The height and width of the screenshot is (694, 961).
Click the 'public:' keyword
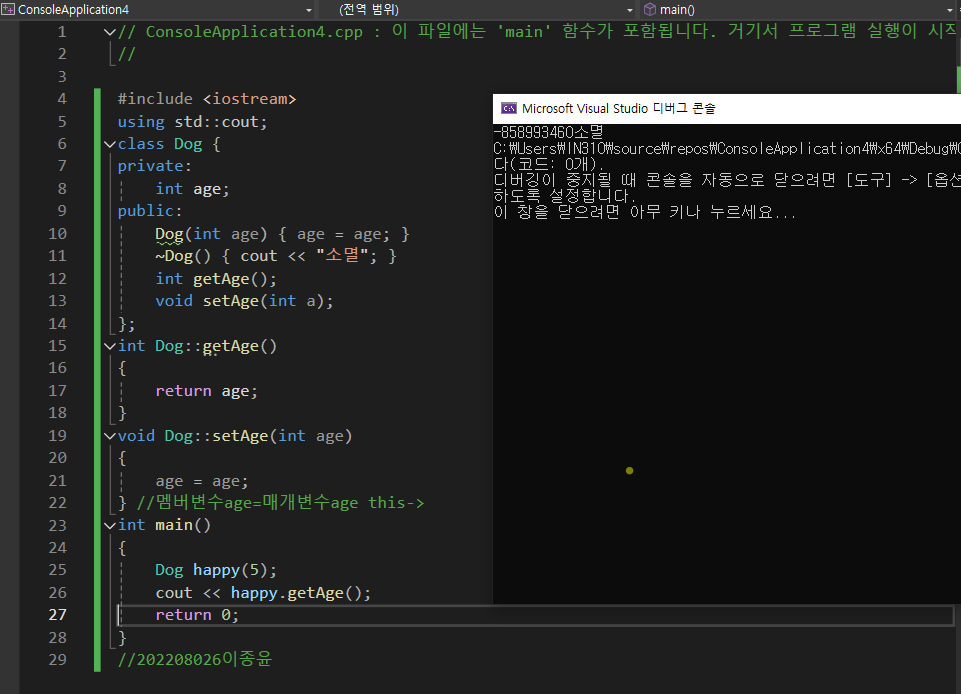(x=150, y=211)
